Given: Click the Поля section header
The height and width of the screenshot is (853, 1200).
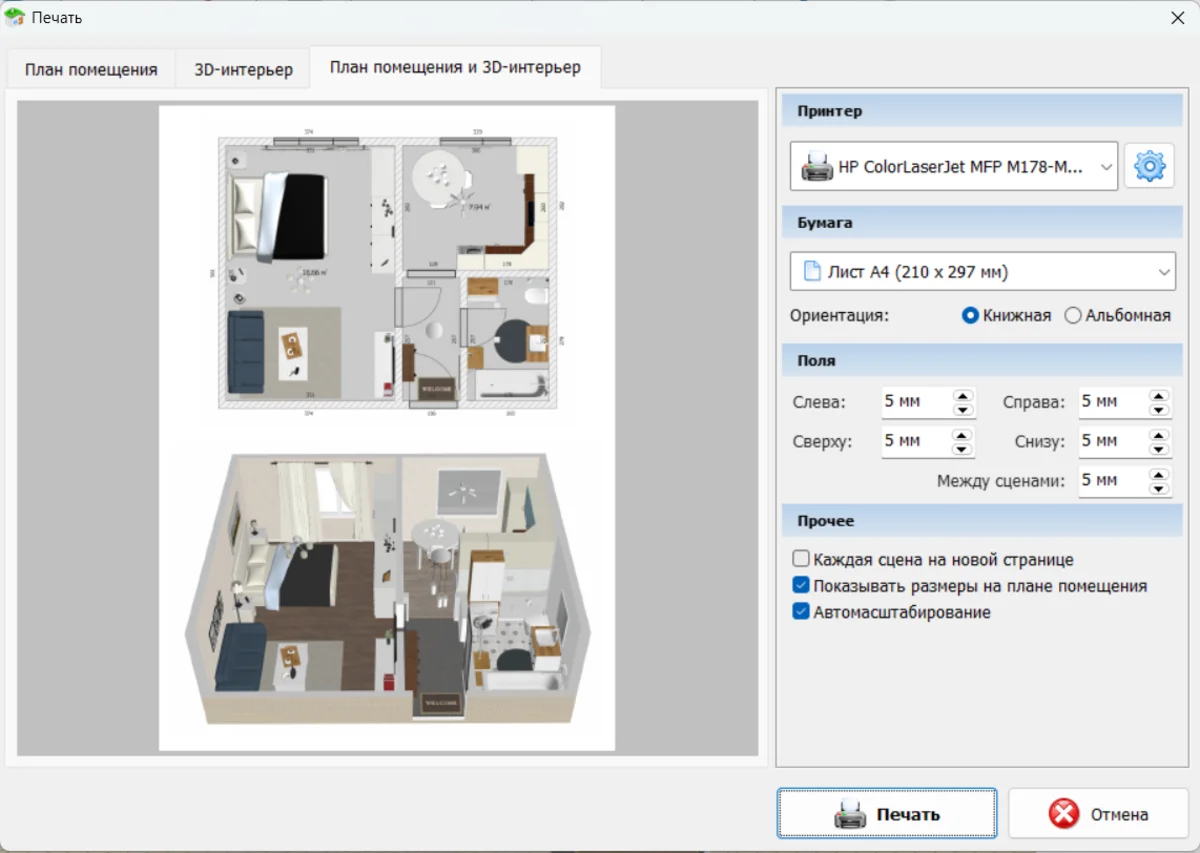Looking at the screenshot, I should click(980, 360).
